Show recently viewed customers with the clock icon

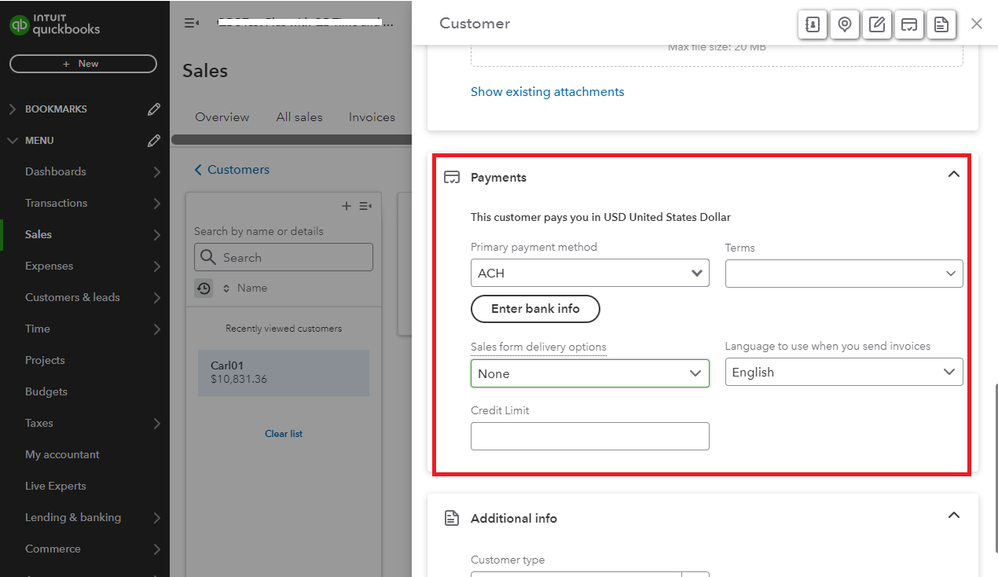pyautogui.click(x=204, y=288)
